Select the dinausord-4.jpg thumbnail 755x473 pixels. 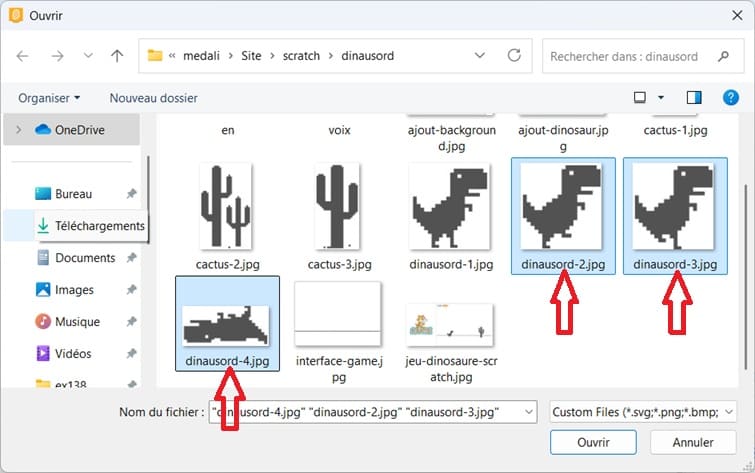[x=226, y=326]
